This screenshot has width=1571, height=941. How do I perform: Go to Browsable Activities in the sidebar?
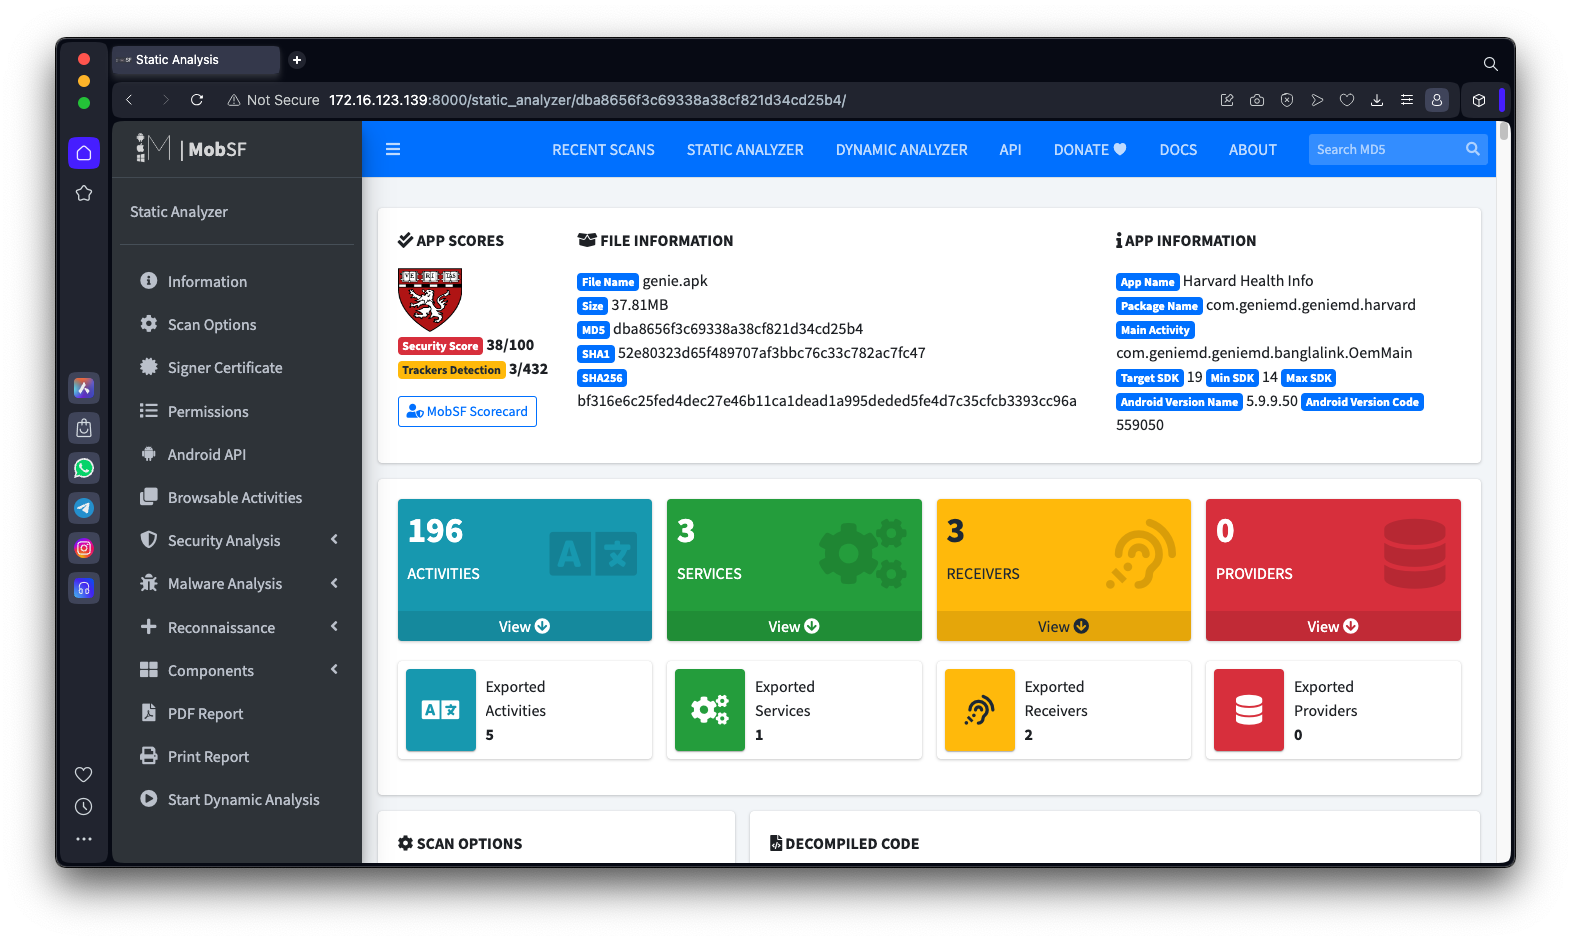click(x=237, y=498)
